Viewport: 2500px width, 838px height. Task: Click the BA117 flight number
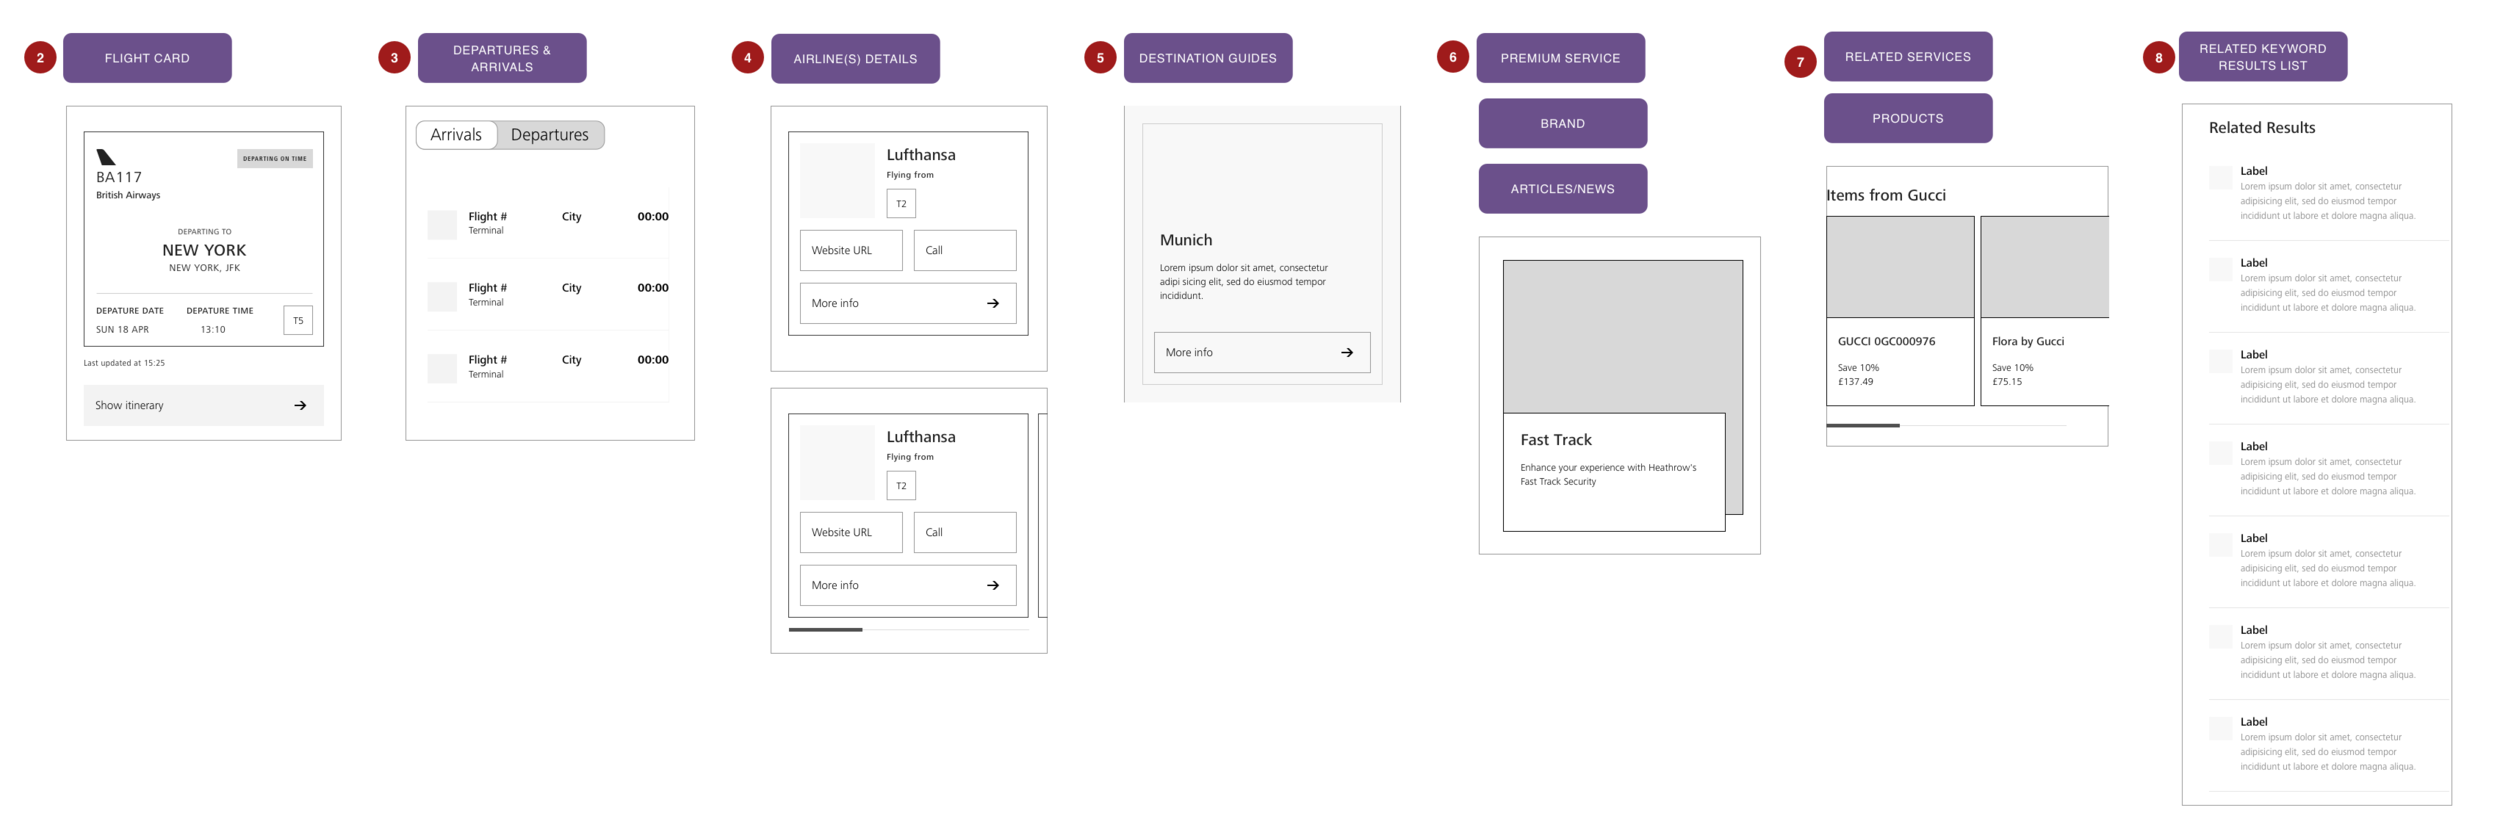pos(119,177)
